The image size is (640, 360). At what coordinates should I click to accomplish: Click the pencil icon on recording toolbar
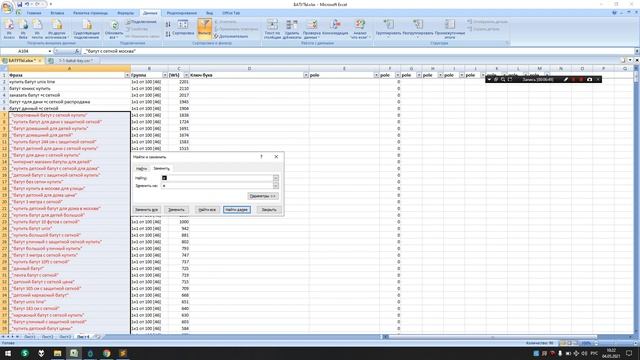[x=566, y=80]
